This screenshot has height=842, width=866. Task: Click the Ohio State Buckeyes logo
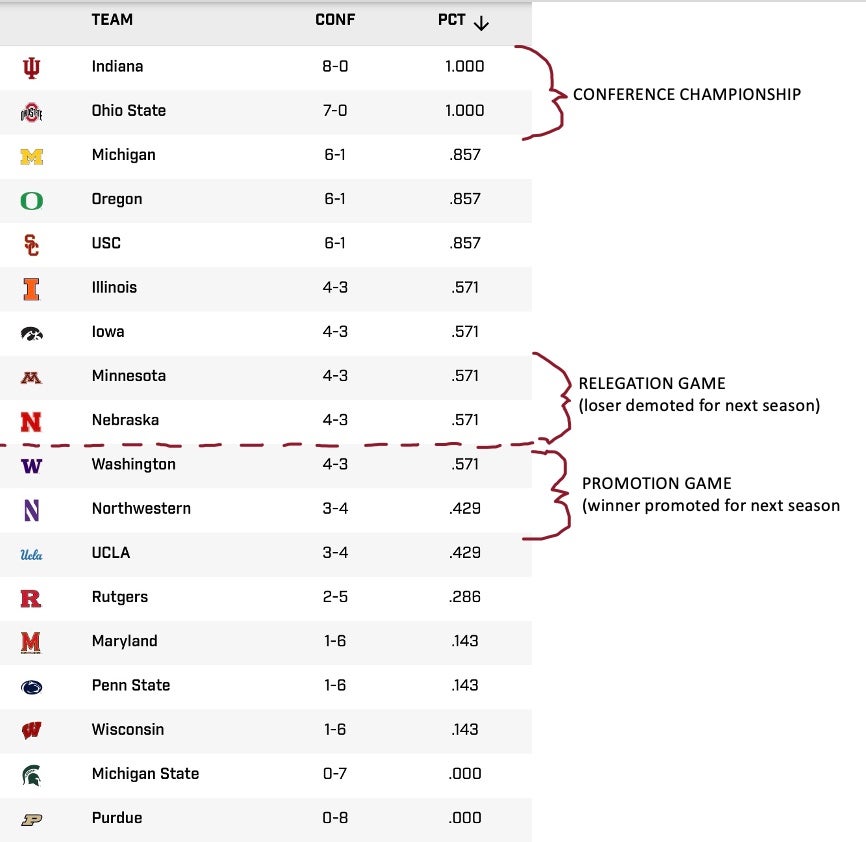(x=32, y=112)
